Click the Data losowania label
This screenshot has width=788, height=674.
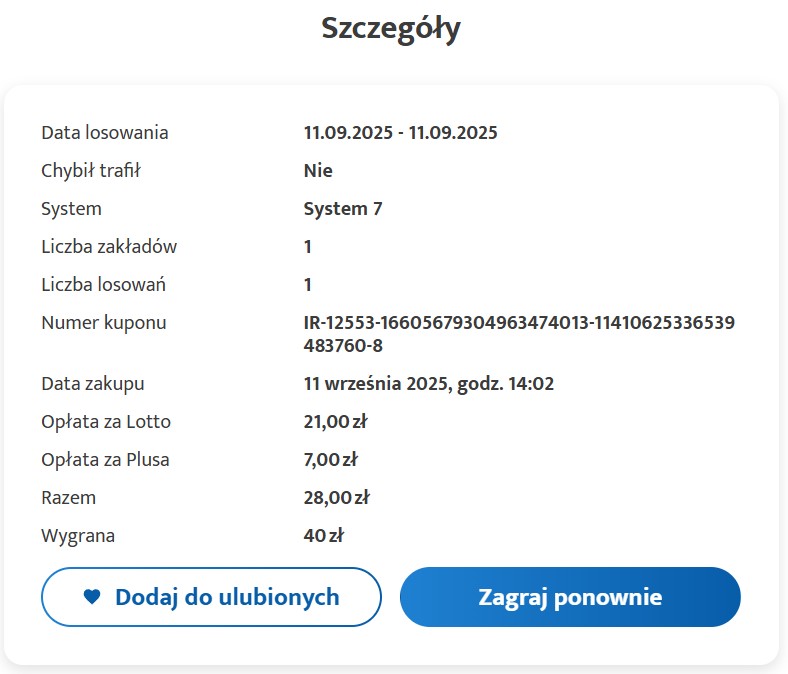(105, 133)
